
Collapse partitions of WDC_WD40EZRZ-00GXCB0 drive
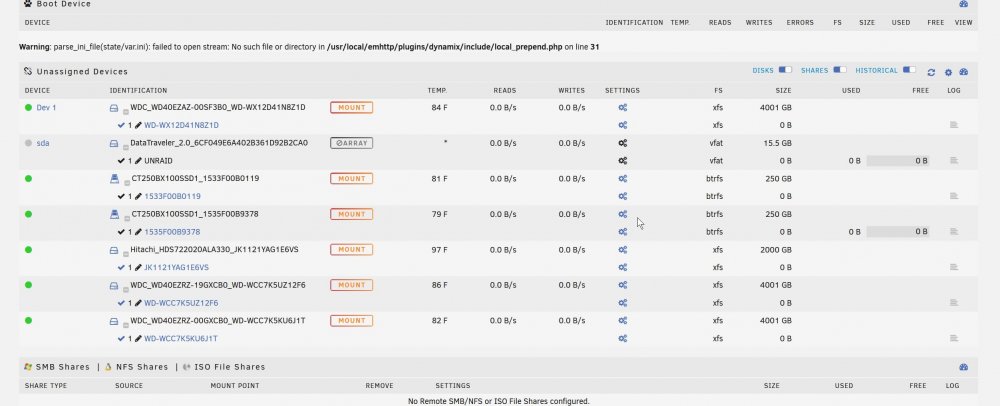pyautogui.click(x=126, y=324)
